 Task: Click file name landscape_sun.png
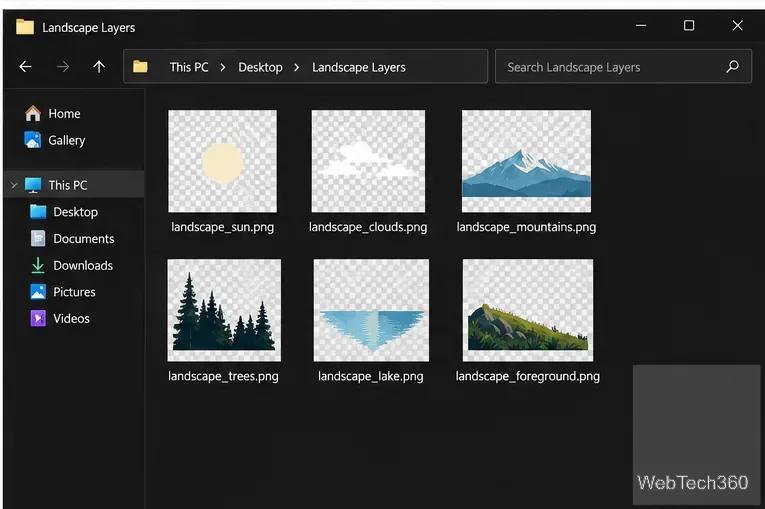(x=222, y=227)
